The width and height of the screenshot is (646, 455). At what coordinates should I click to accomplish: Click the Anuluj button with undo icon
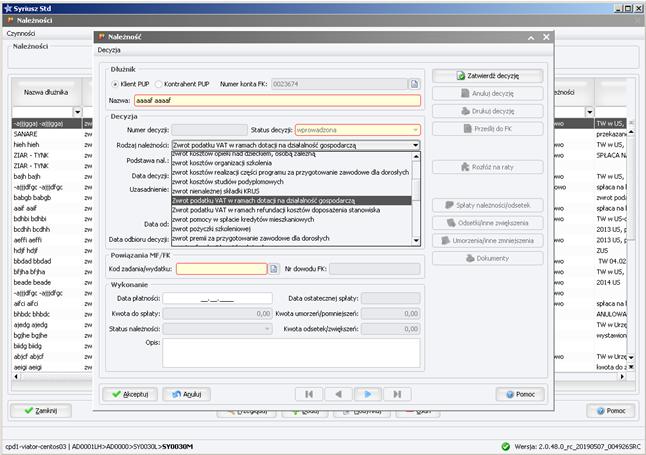click(187, 394)
